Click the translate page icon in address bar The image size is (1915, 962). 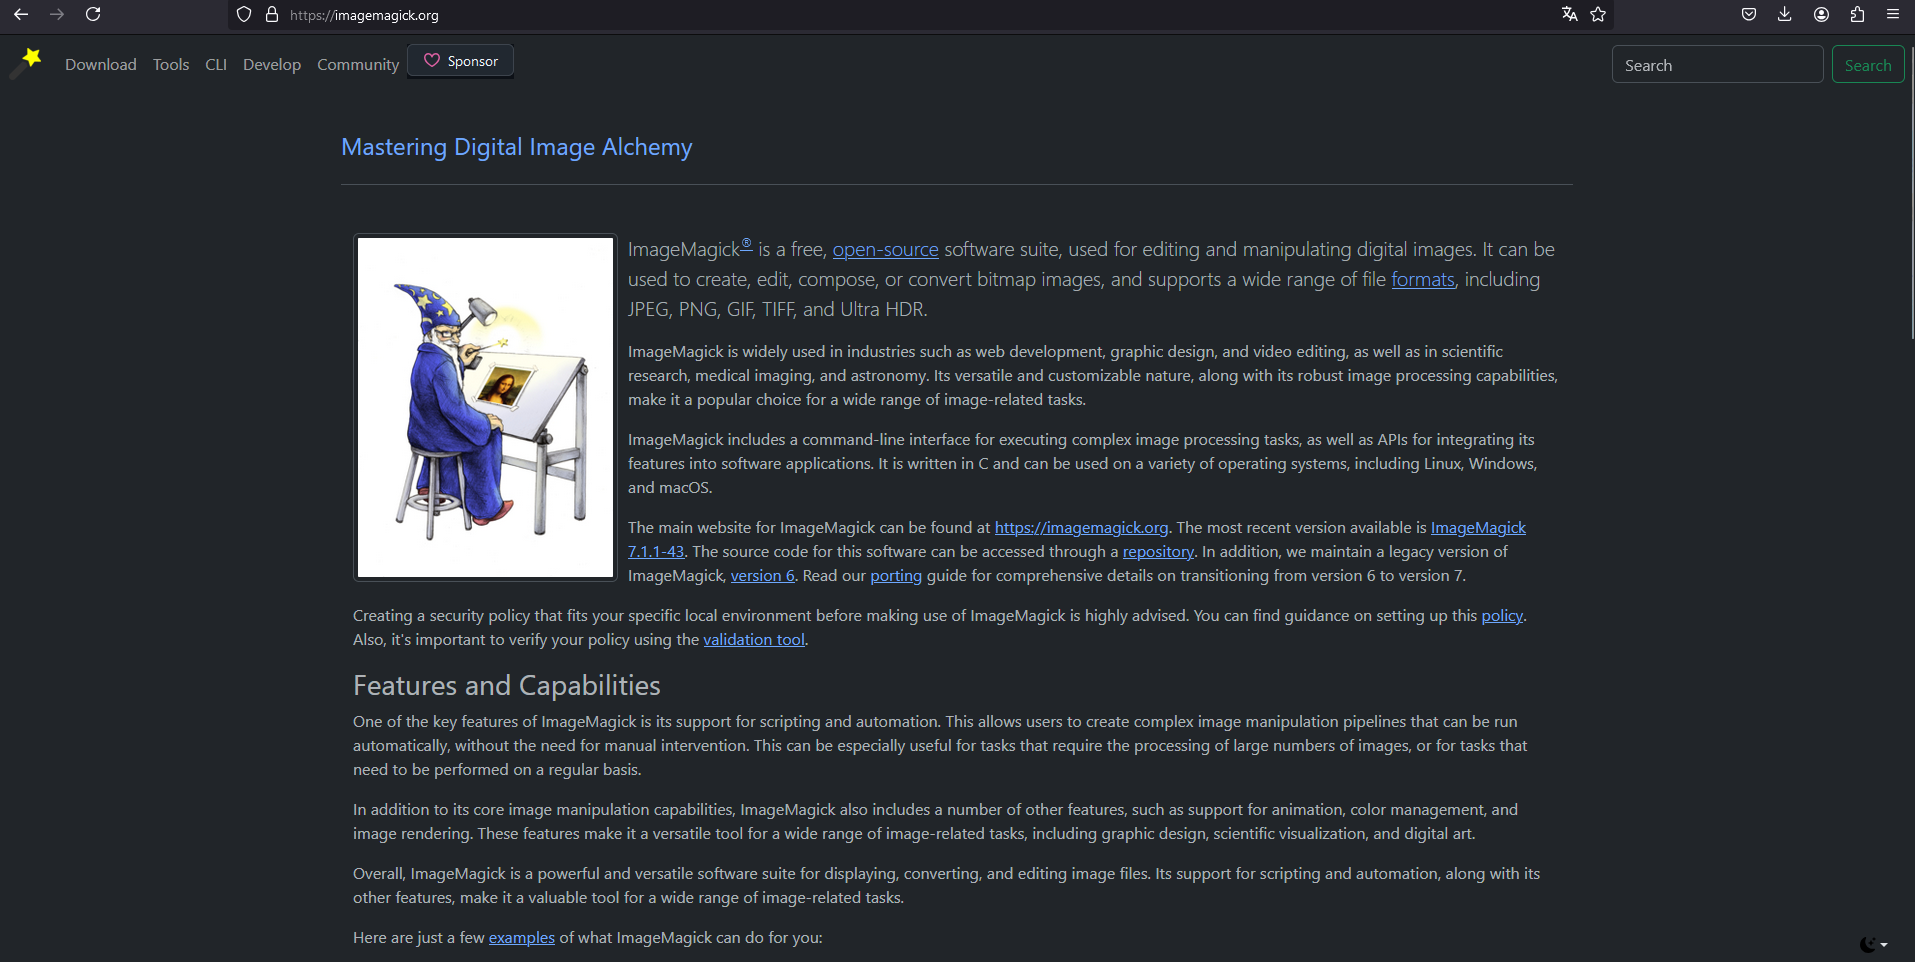point(1570,14)
